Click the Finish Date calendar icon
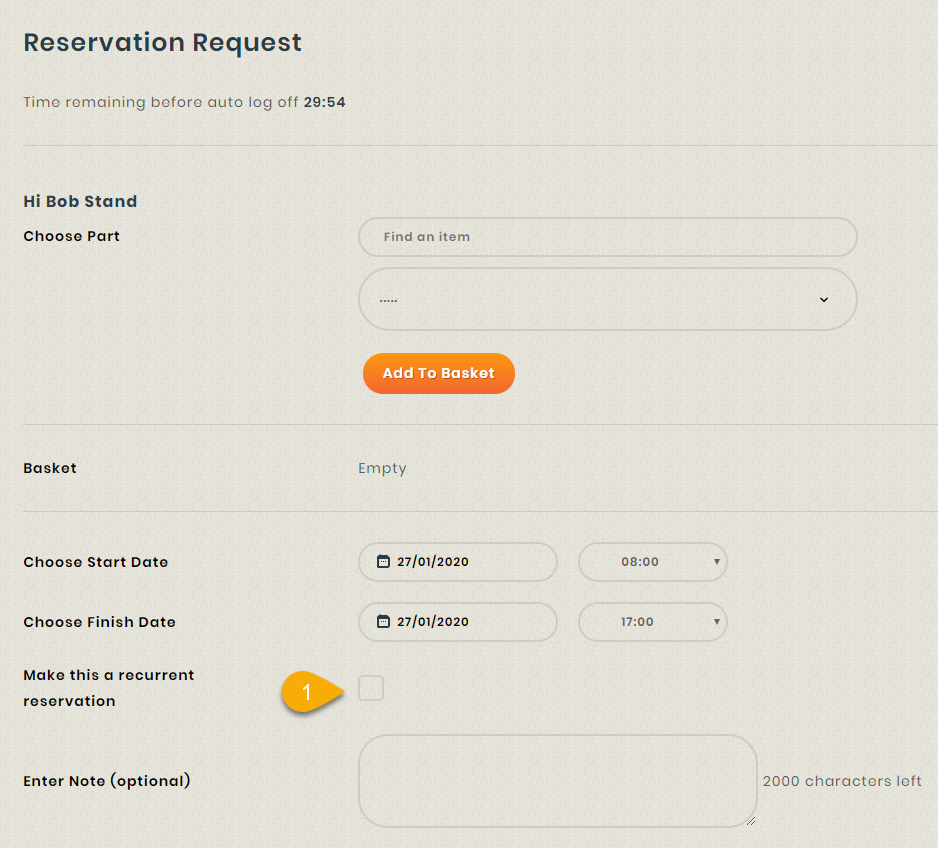938x848 pixels. pos(383,622)
